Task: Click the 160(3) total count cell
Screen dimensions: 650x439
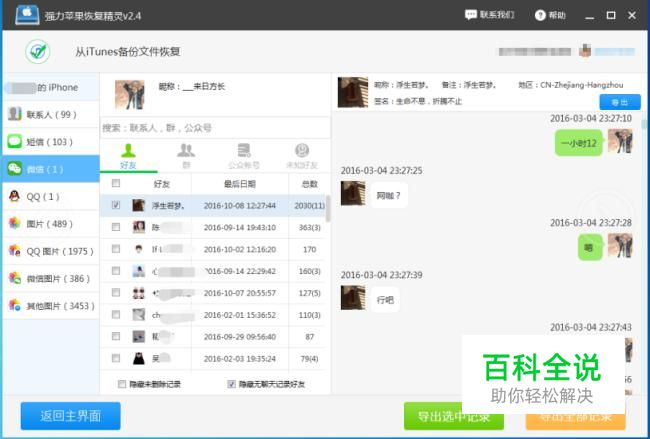Action: click(x=309, y=271)
